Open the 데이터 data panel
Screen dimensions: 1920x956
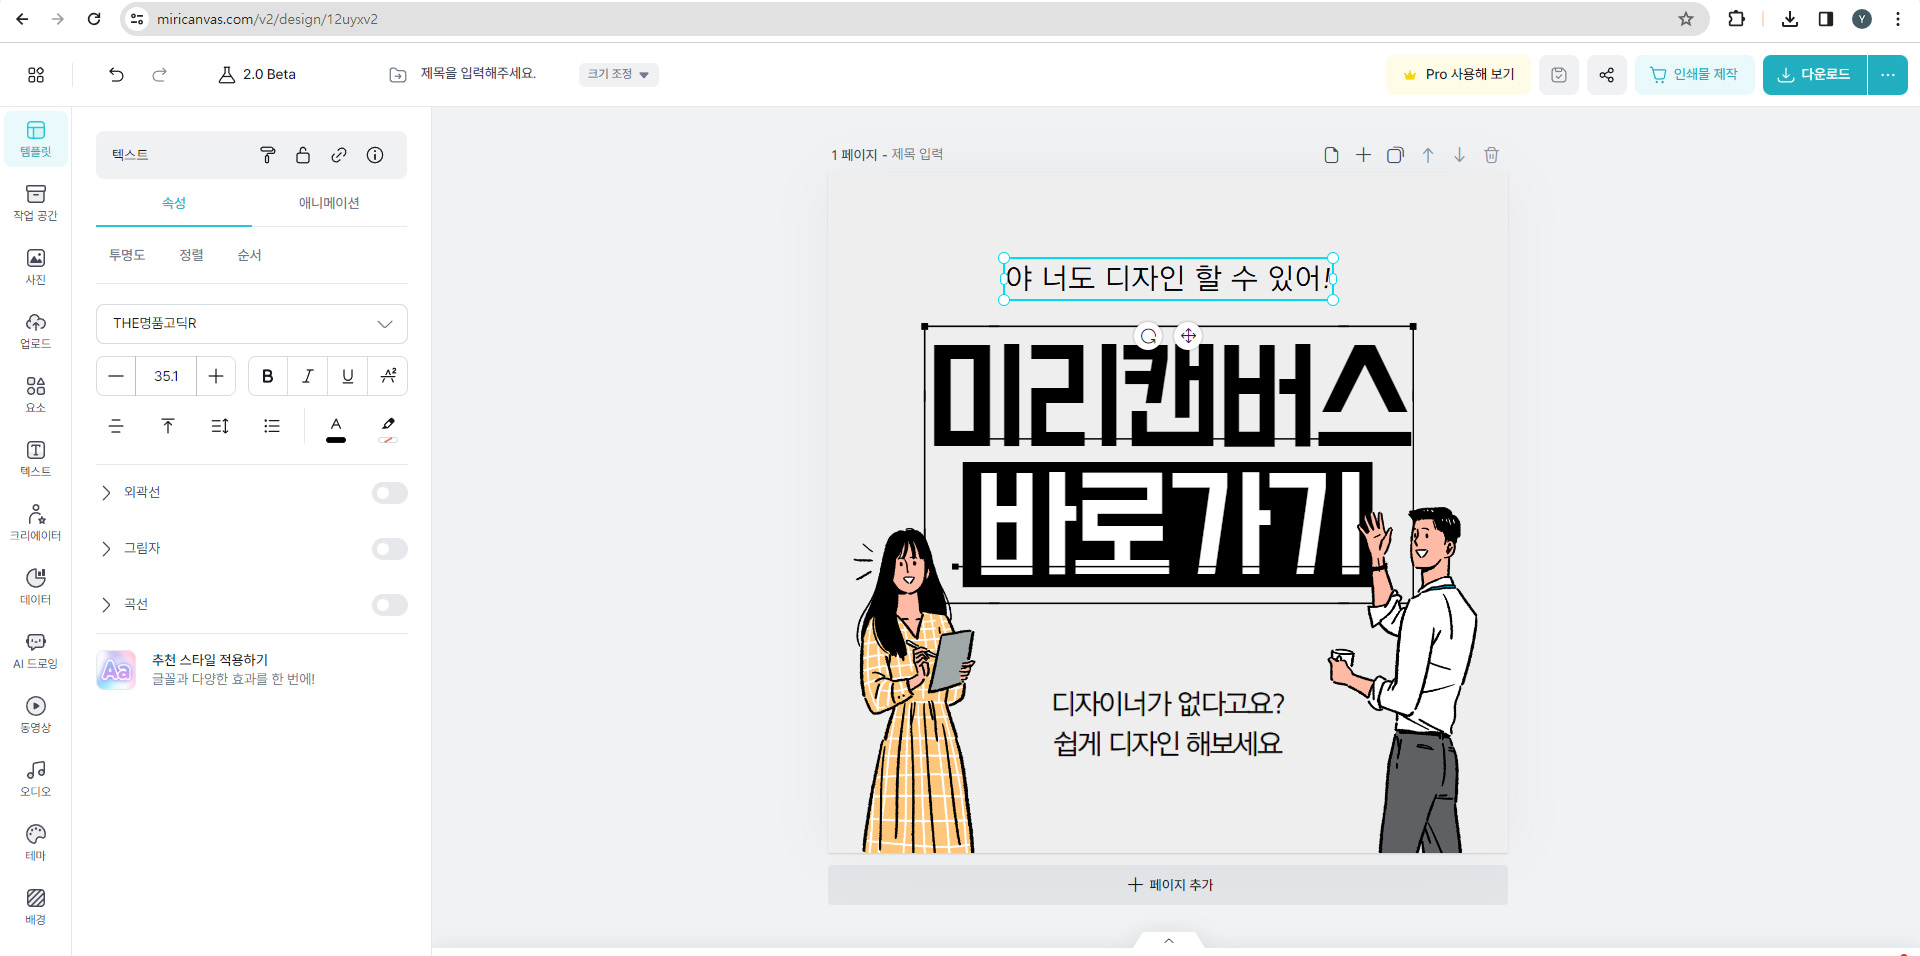coord(36,587)
